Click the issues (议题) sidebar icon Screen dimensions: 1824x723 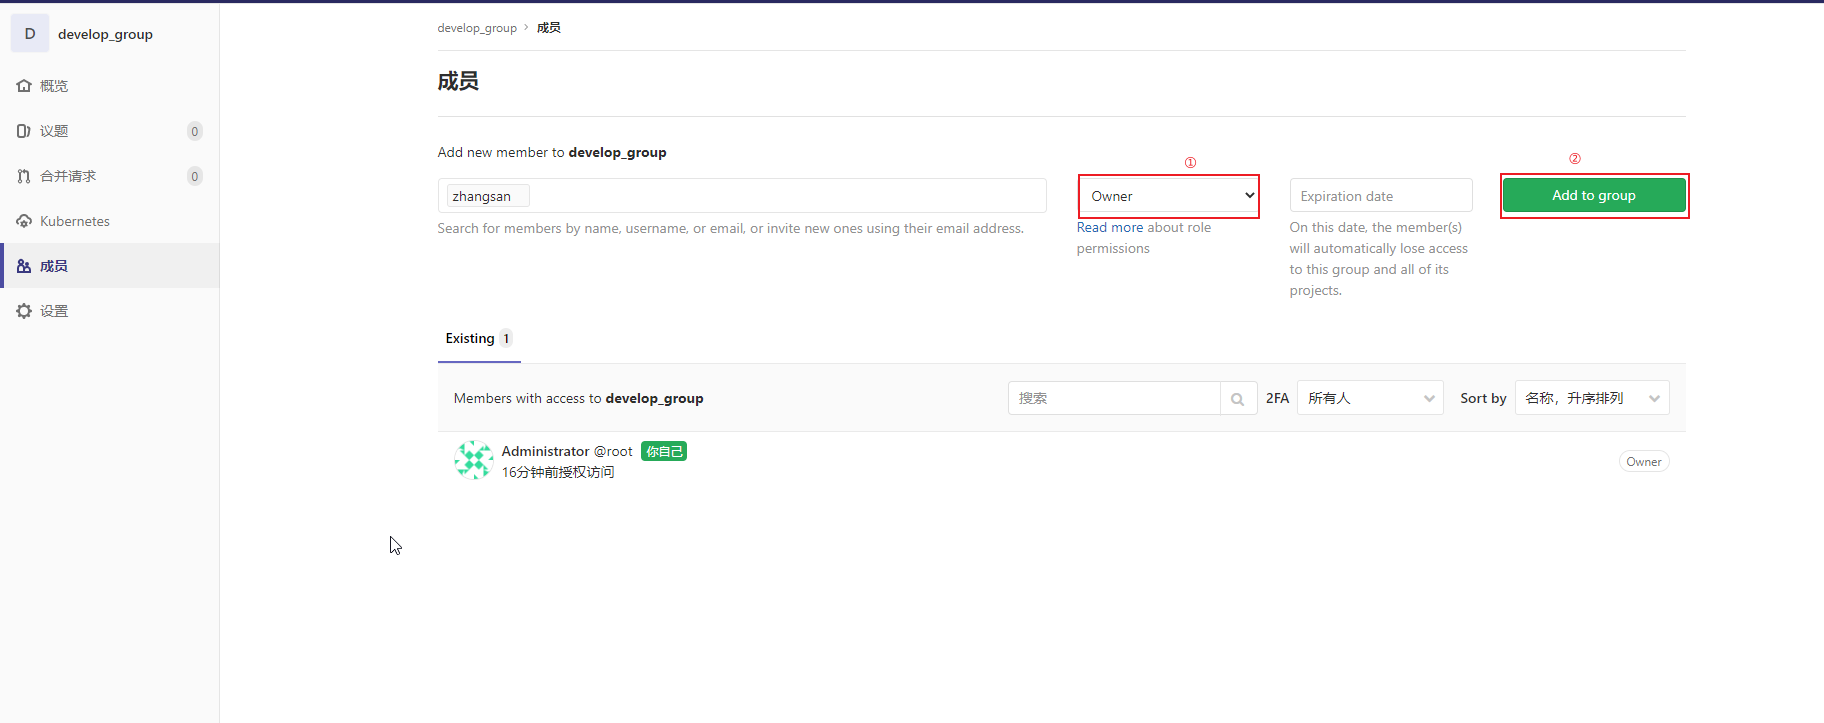pyautogui.click(x=24, y=131)
